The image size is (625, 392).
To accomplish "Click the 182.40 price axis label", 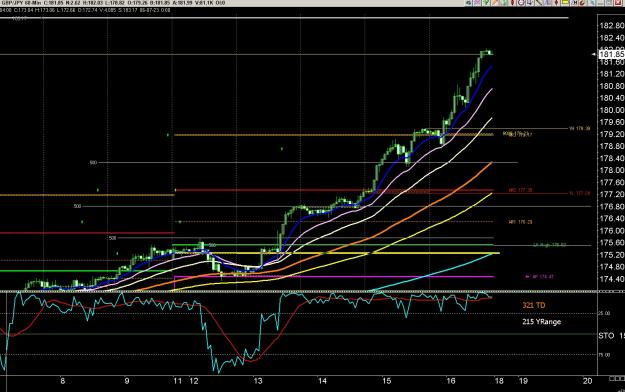I will point(612,38).
